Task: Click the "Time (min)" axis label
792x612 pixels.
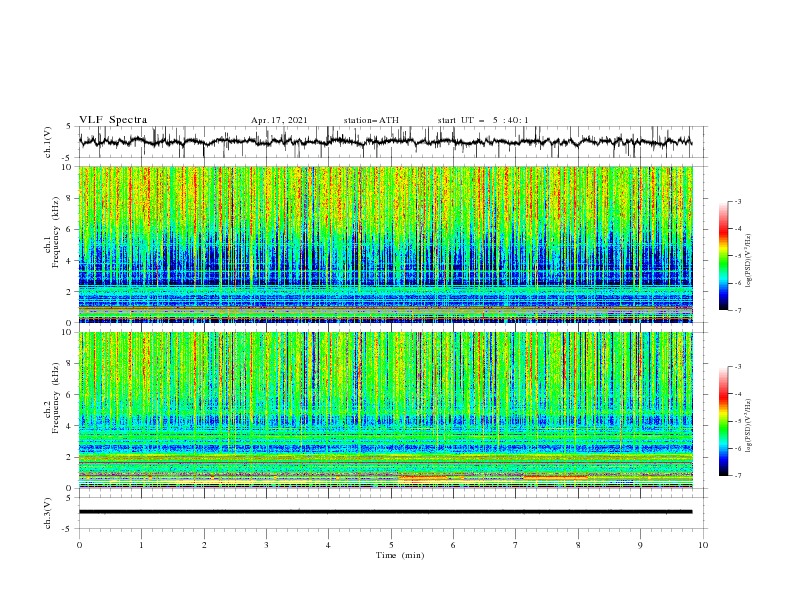Action: pyautogui.click(x=400, y=555)
